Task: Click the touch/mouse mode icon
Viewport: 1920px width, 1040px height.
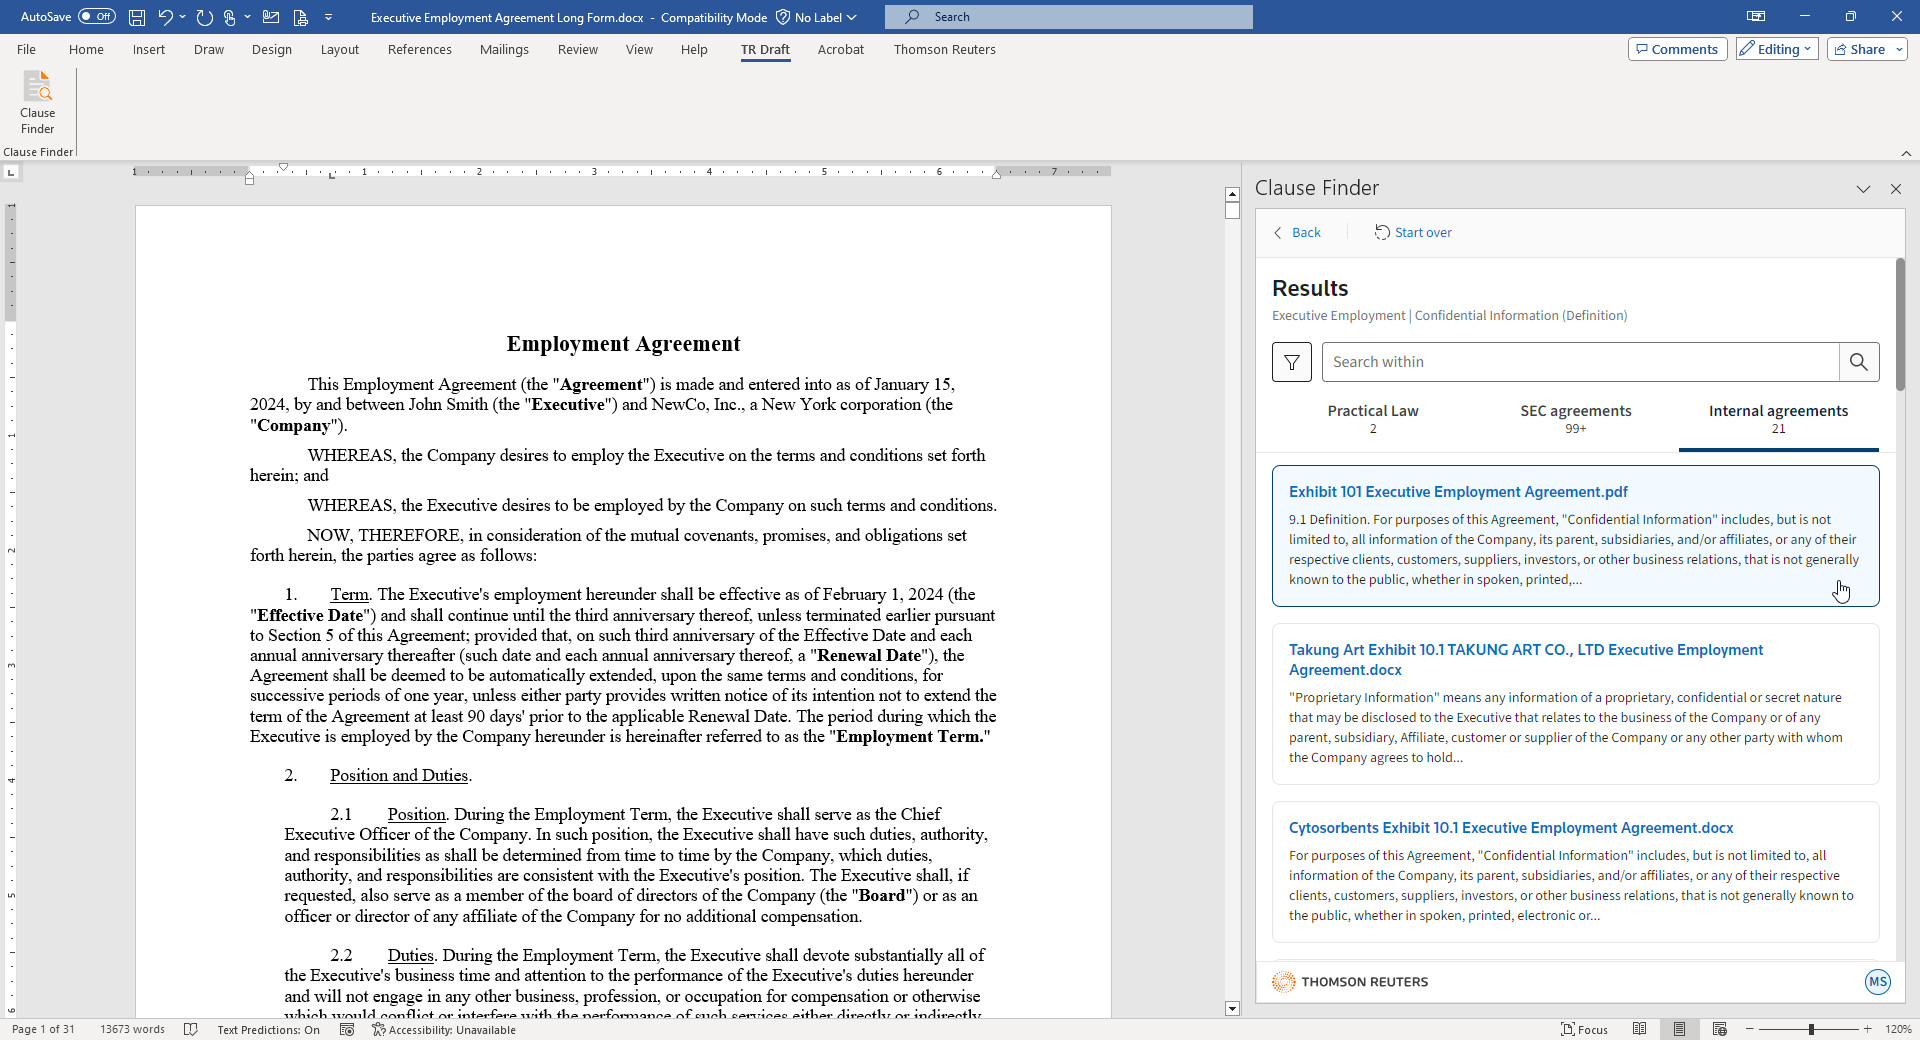Action: coord(229,17)
